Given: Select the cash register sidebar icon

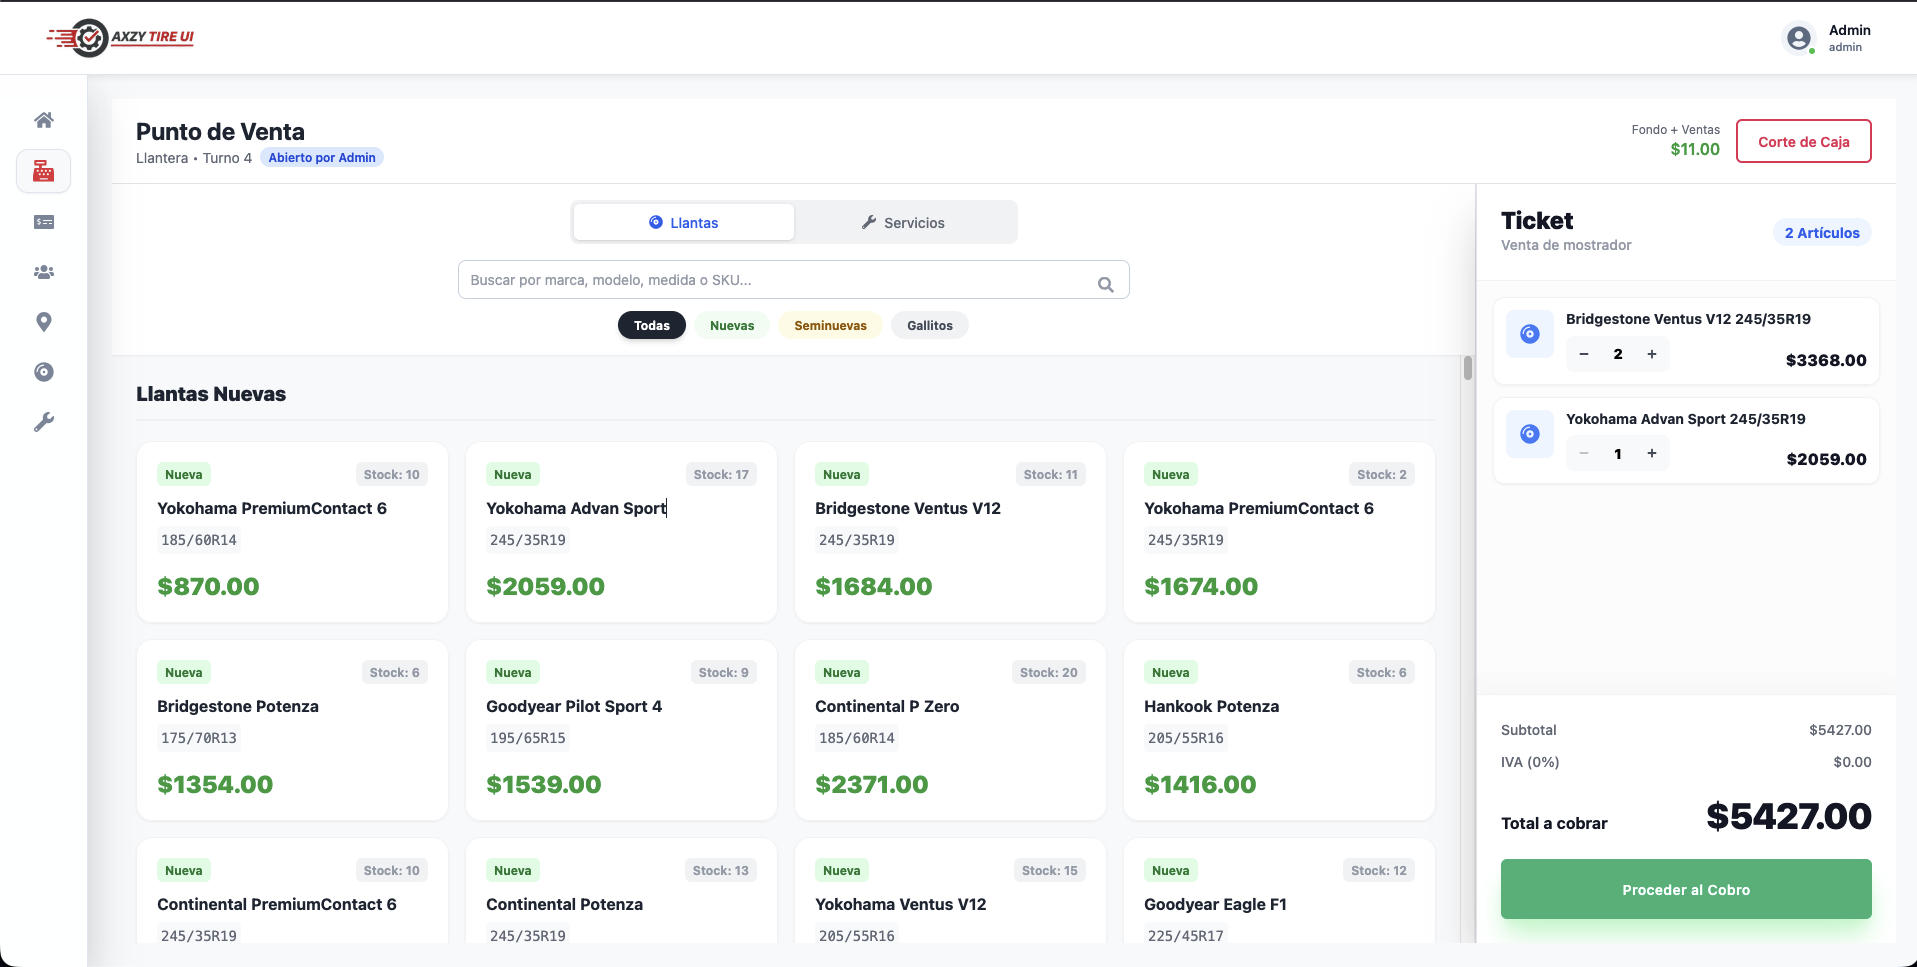Looking at the screenshot, I should tap(44, 171).
